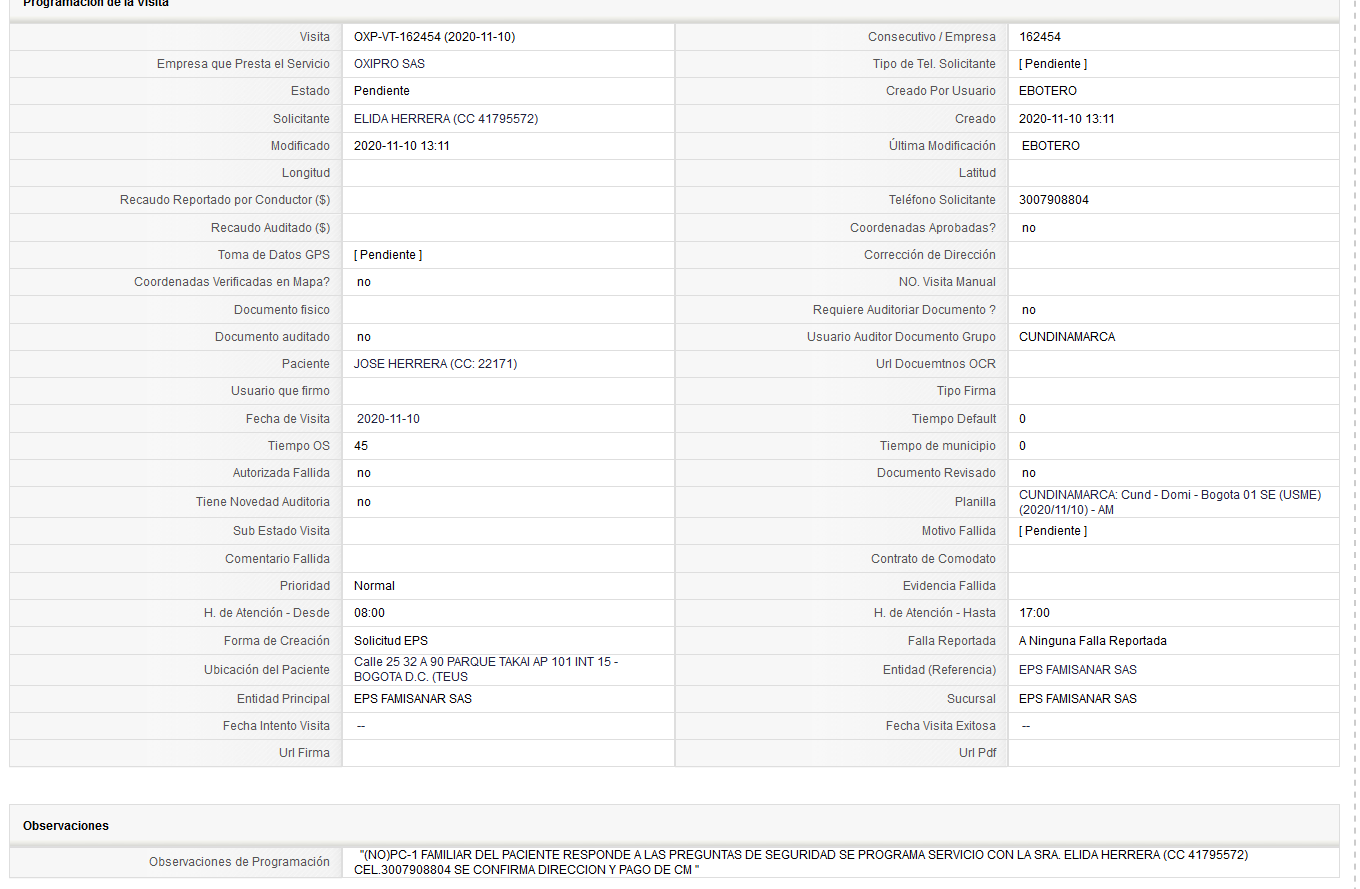Click the Teléfono Solicitante number 3007908804
The height and width of the screenshot is (889, 1360).
1054,200
